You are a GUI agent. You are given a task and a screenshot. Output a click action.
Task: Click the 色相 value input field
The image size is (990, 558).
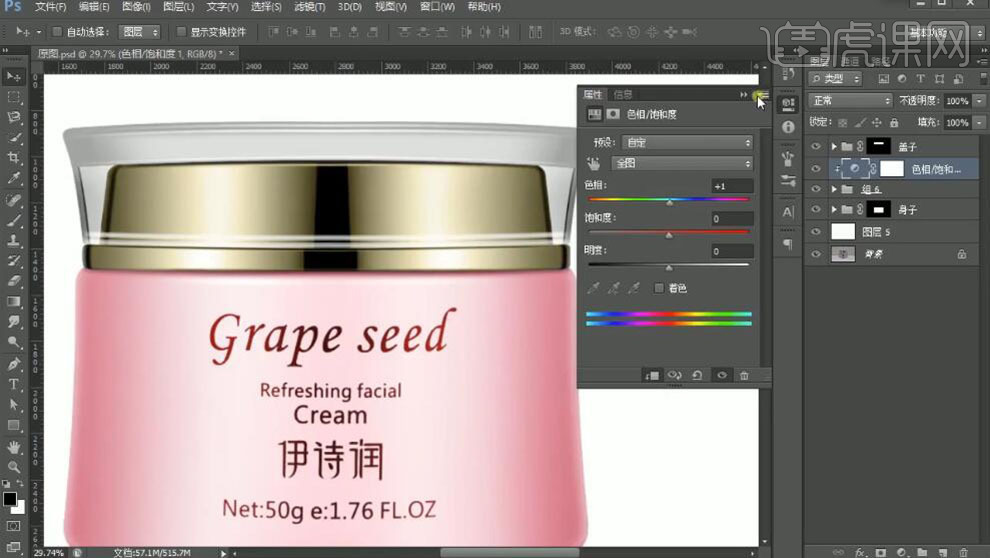tap(732, 186)
